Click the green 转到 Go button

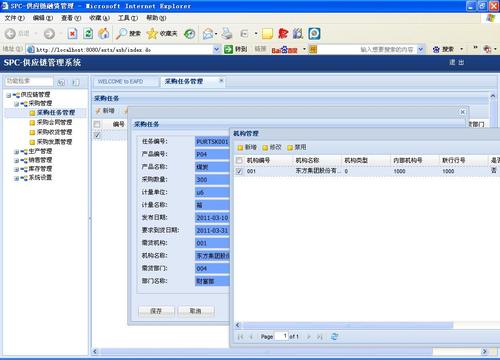coord(235,49)
